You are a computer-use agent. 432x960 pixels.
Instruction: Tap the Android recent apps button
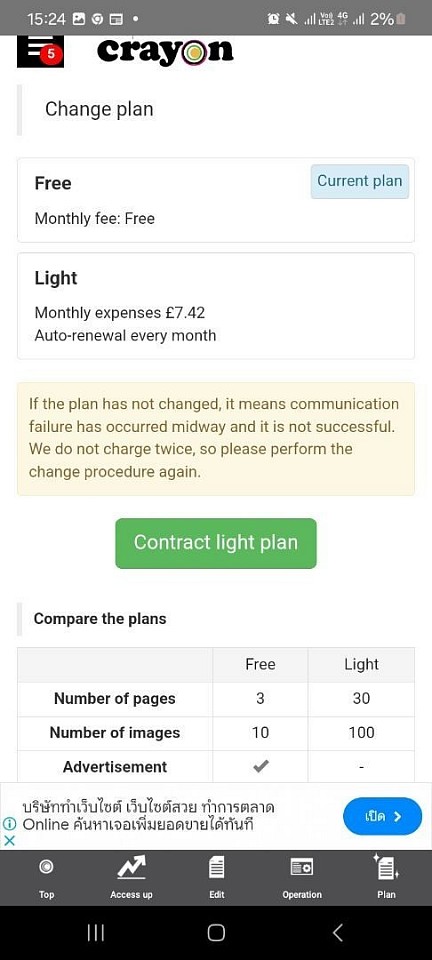(x=95, y=932)
